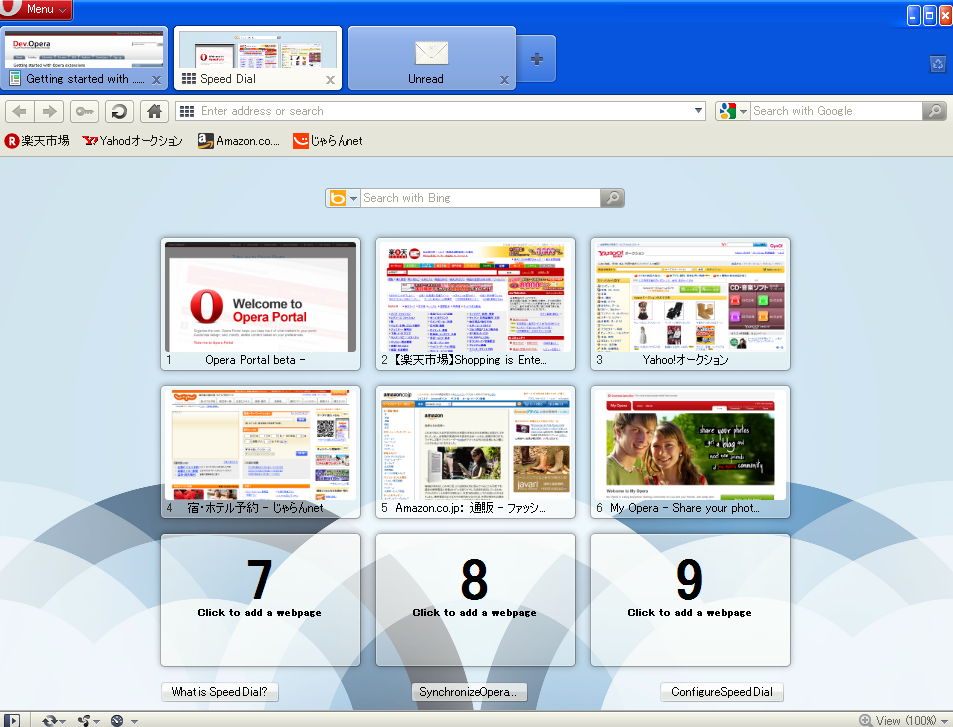Viewport: 953px width, 727px height.
Task: Open the Opera Menu button
Action: click(36, 9)
